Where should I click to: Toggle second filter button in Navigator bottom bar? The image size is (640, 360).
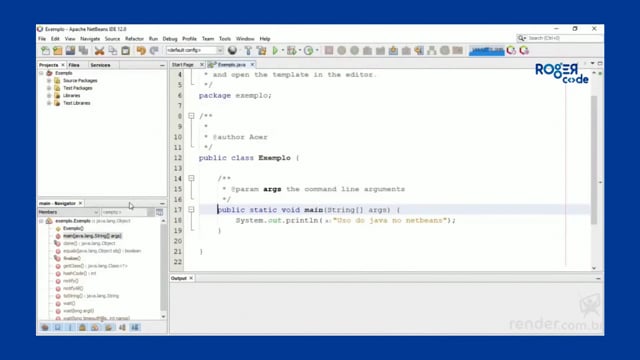tap(58, 327)
